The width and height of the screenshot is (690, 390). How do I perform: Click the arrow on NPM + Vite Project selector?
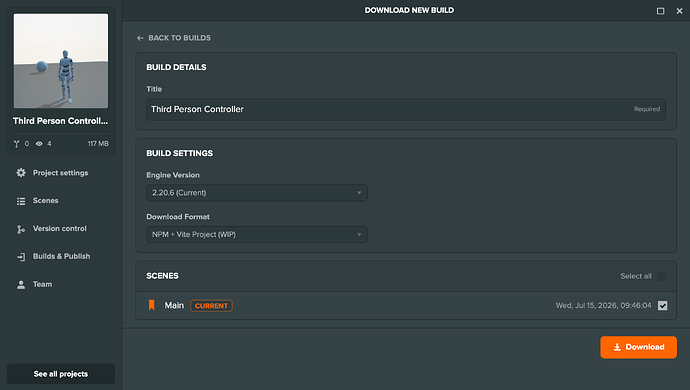[x=359, y=235]
